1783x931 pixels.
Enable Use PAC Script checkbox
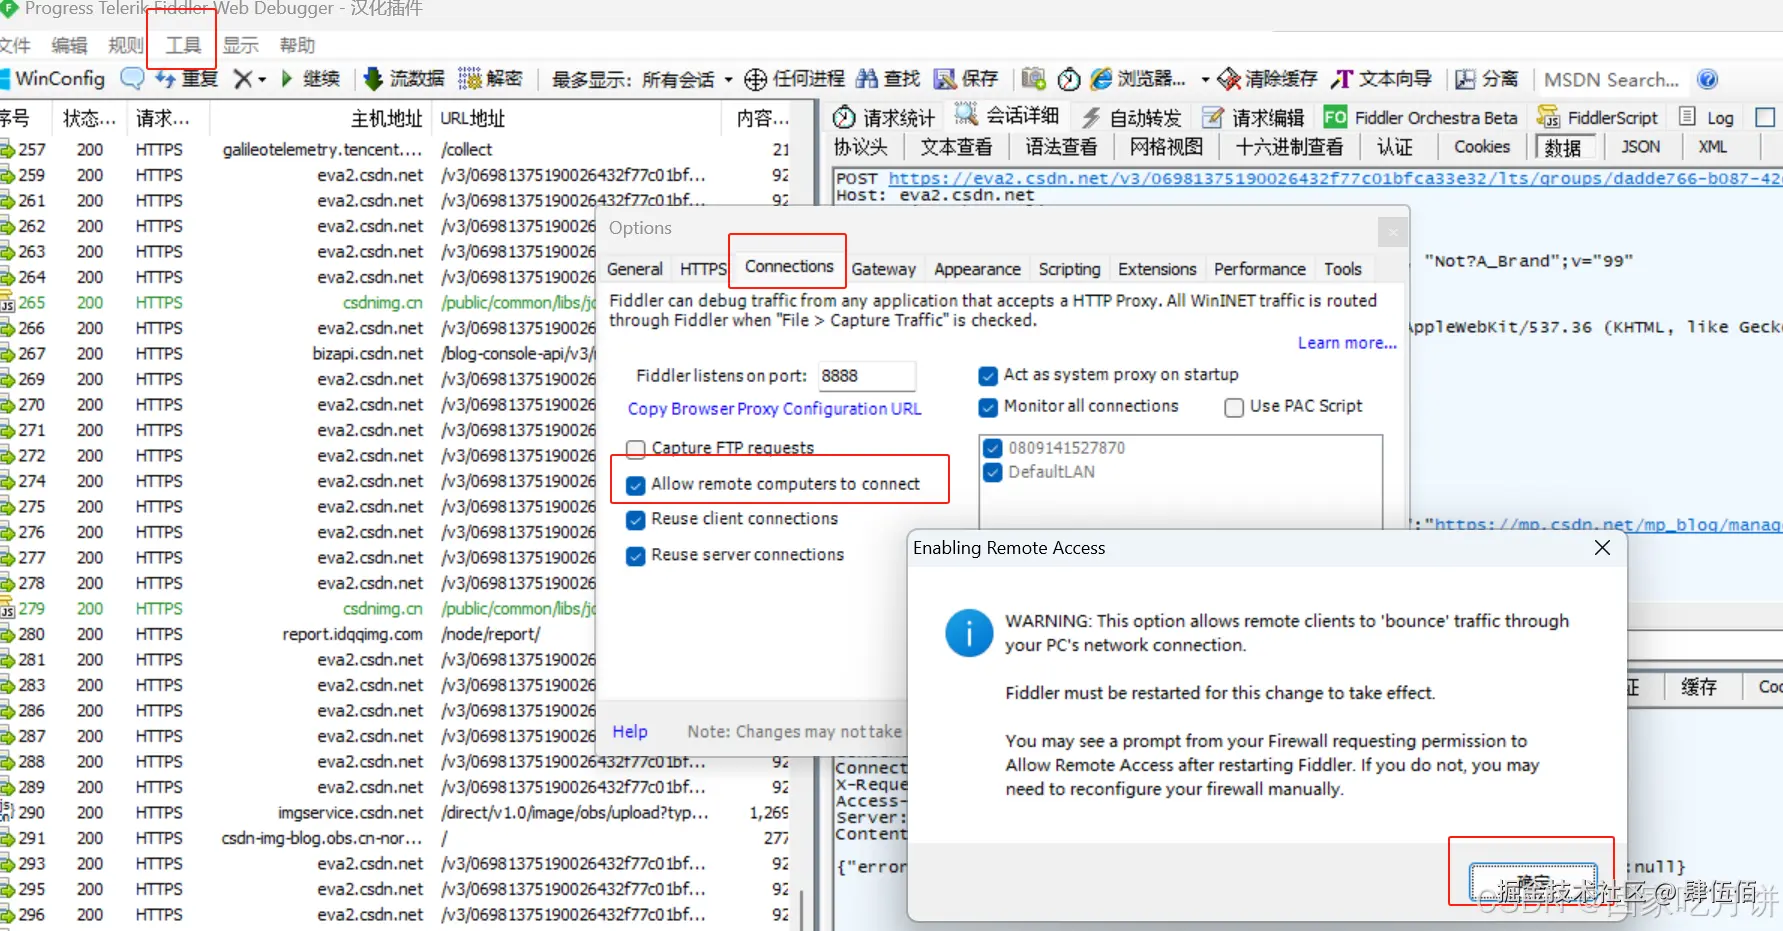click(1234, 407)
